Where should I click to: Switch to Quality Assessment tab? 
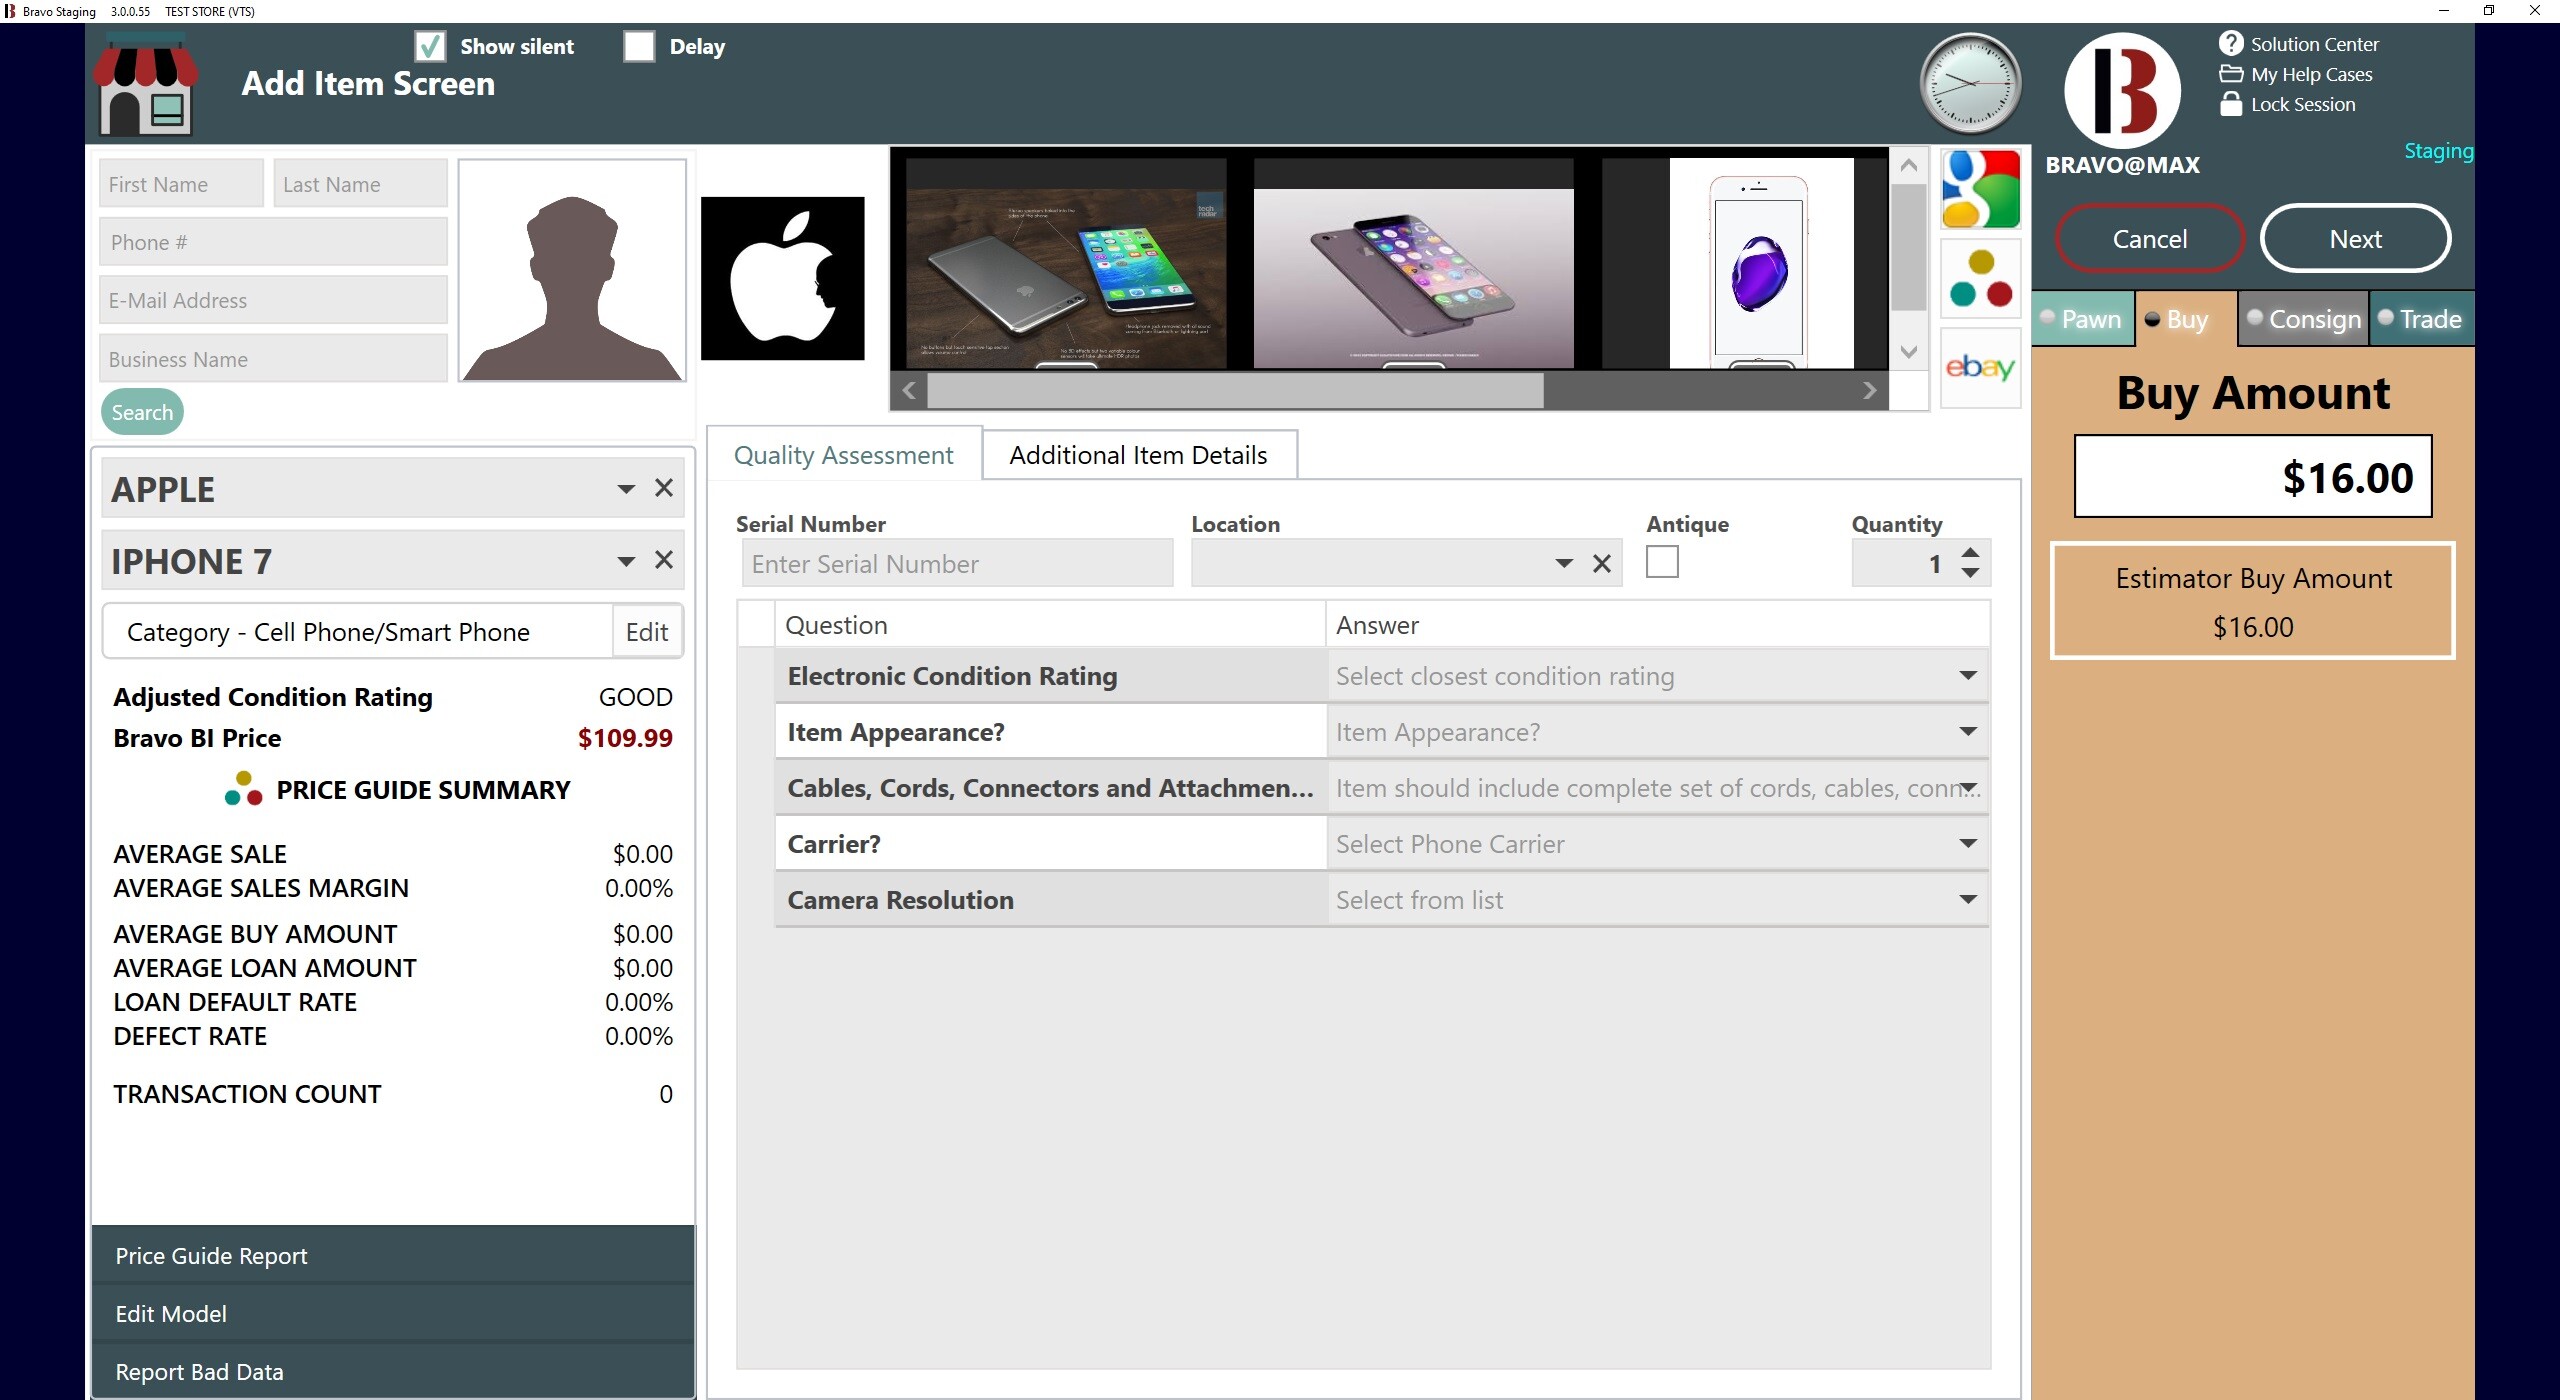coord(844,455)
